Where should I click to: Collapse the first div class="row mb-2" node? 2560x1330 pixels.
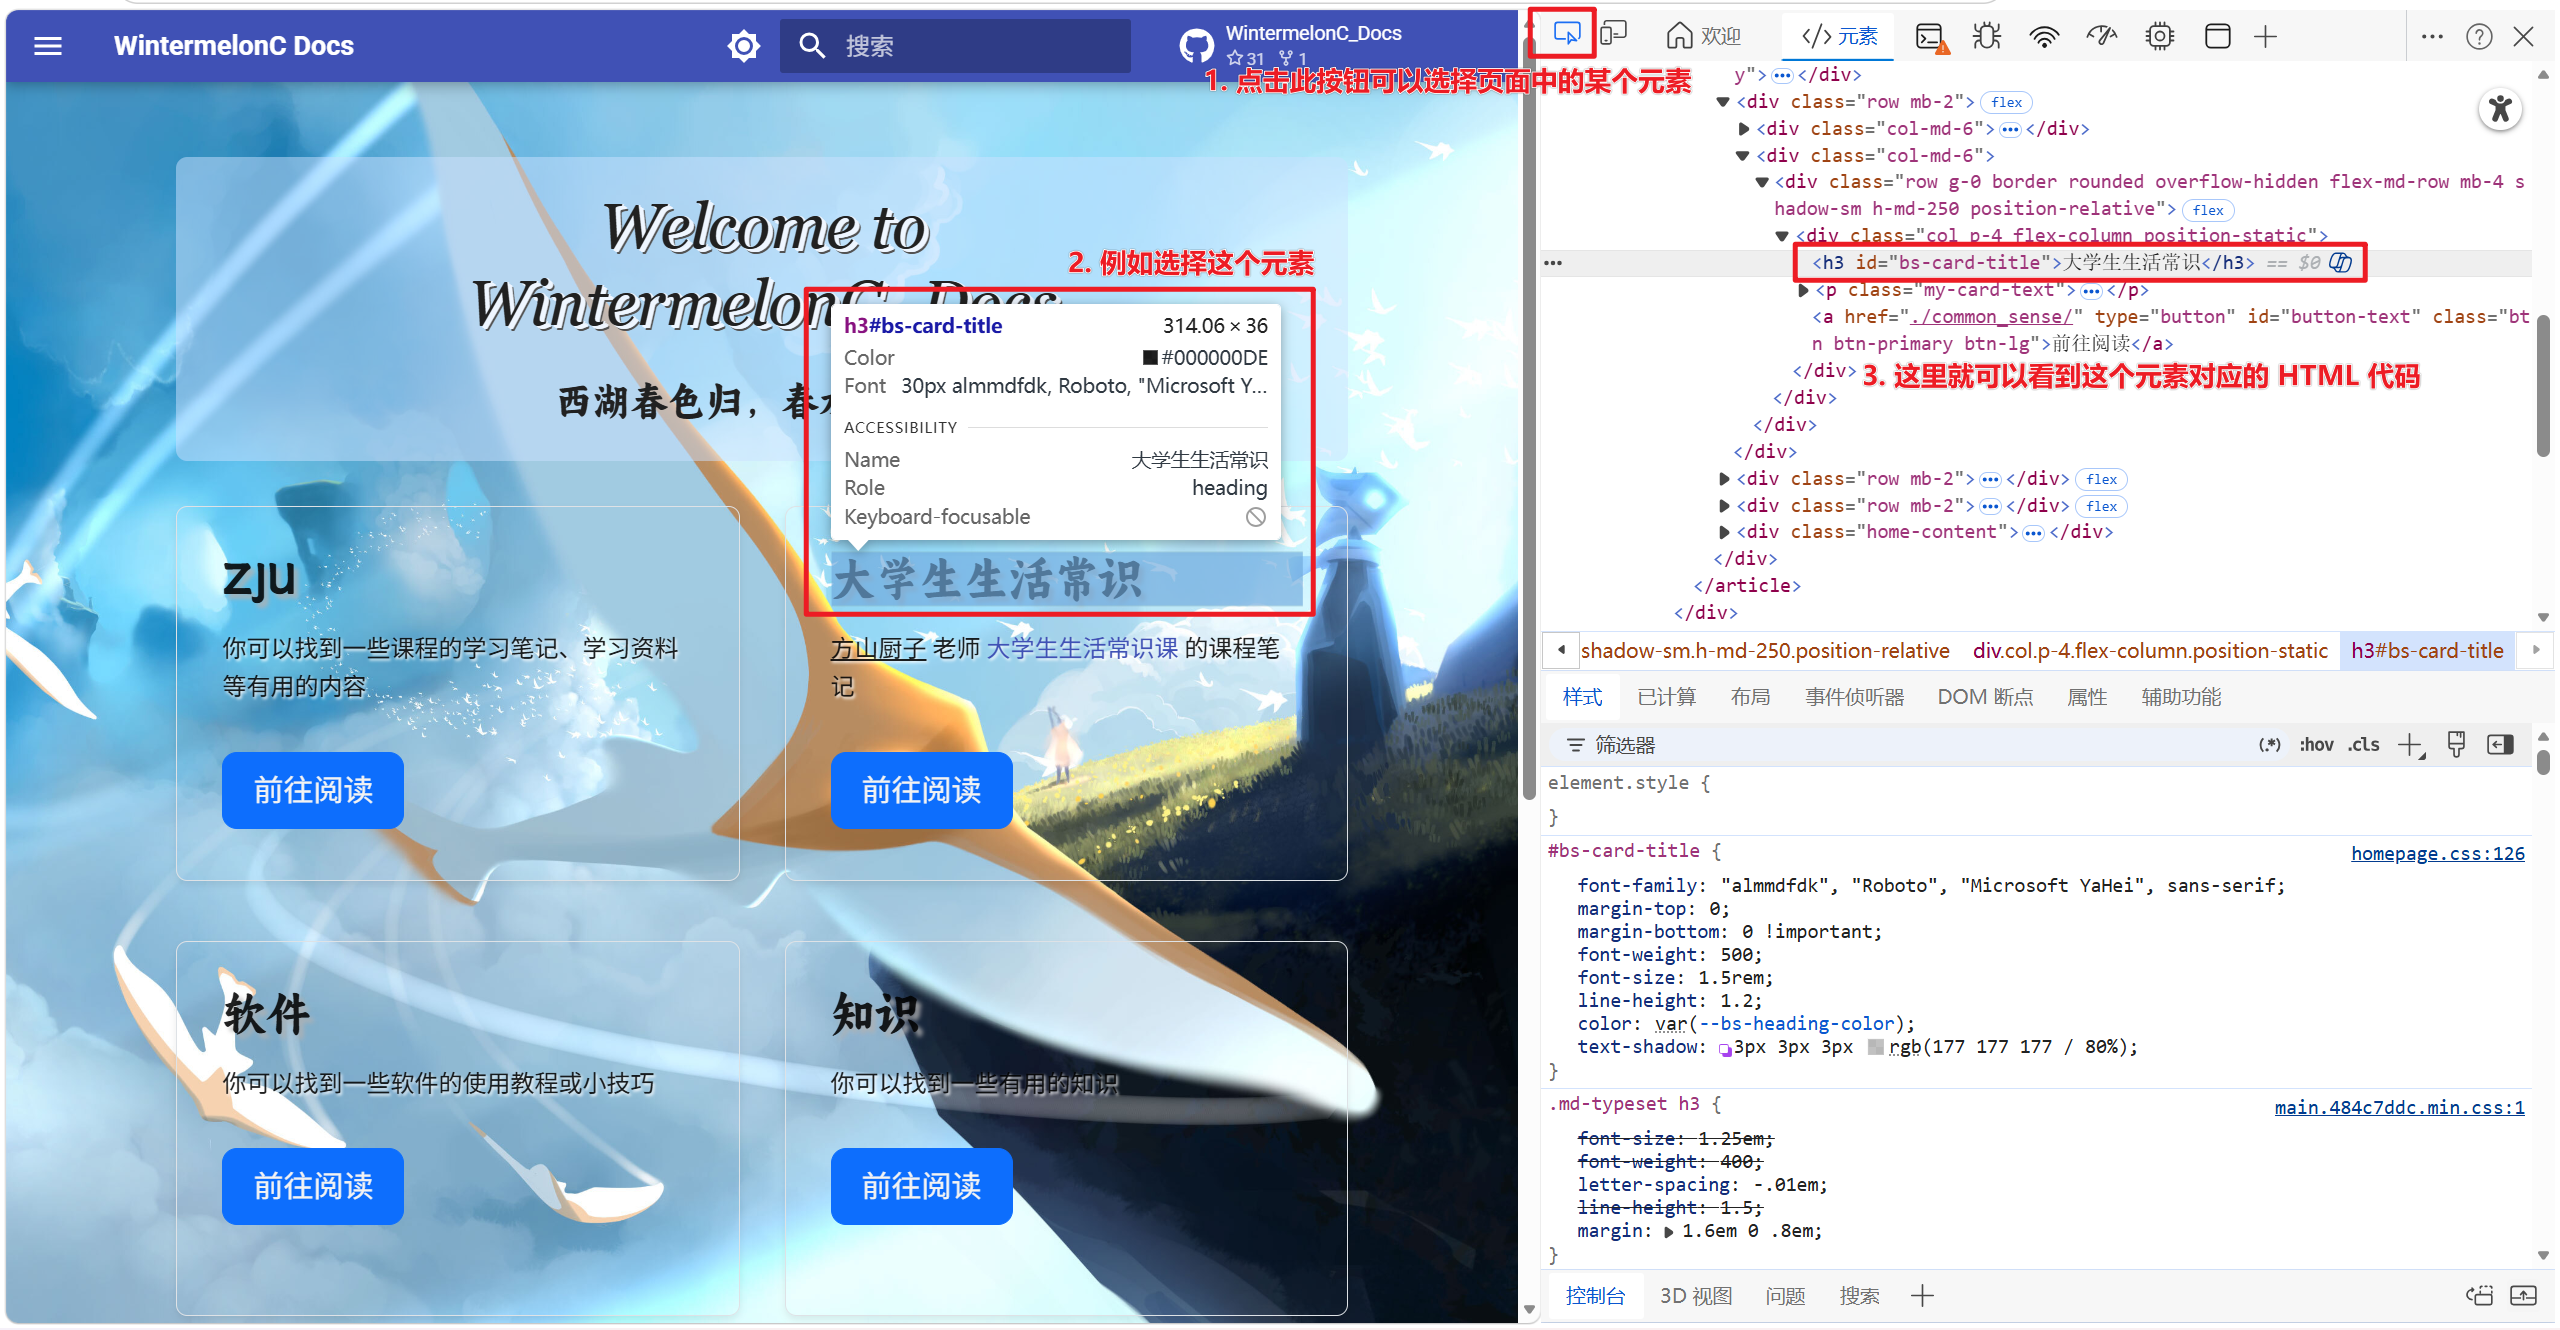(x=1723, y=102)
